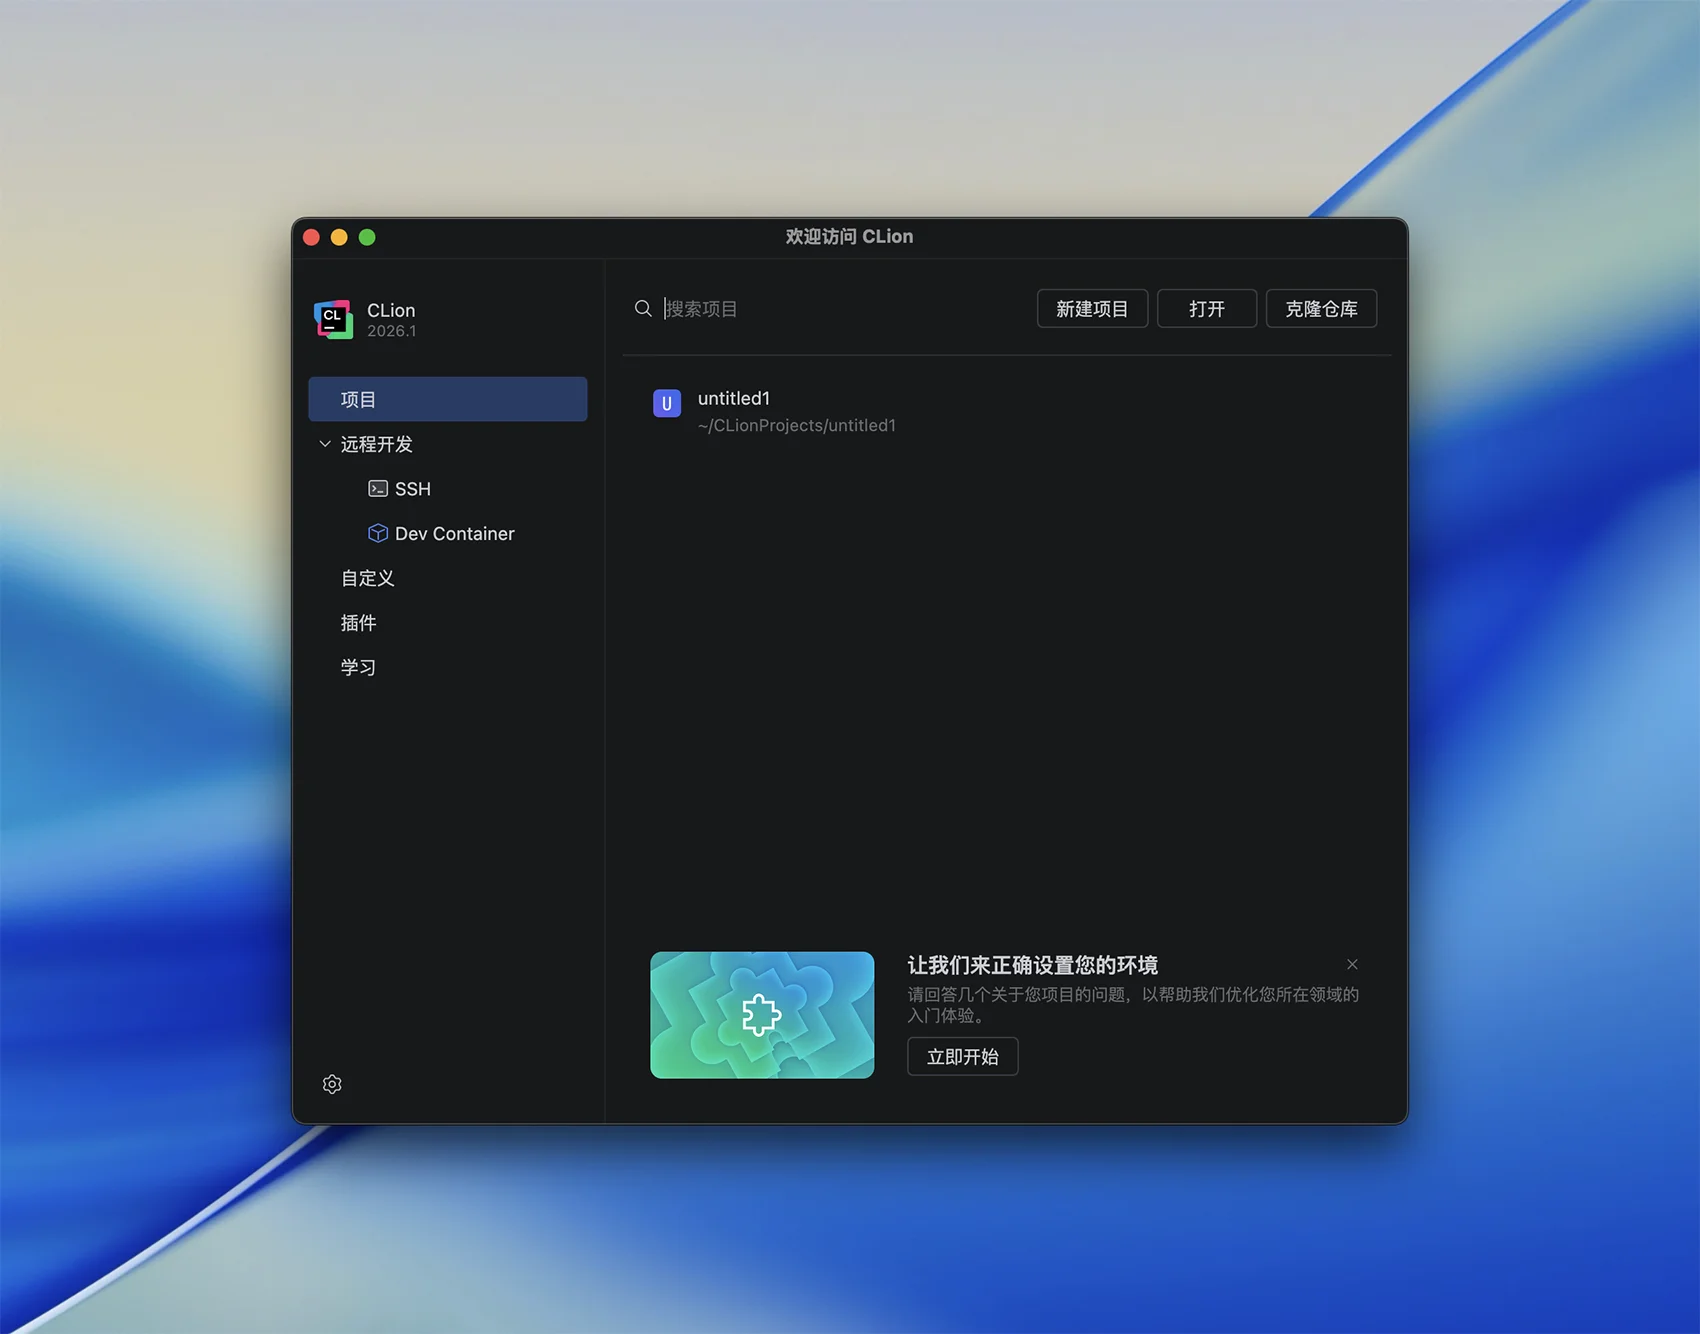Select SSH under remote development

point(412,489)
